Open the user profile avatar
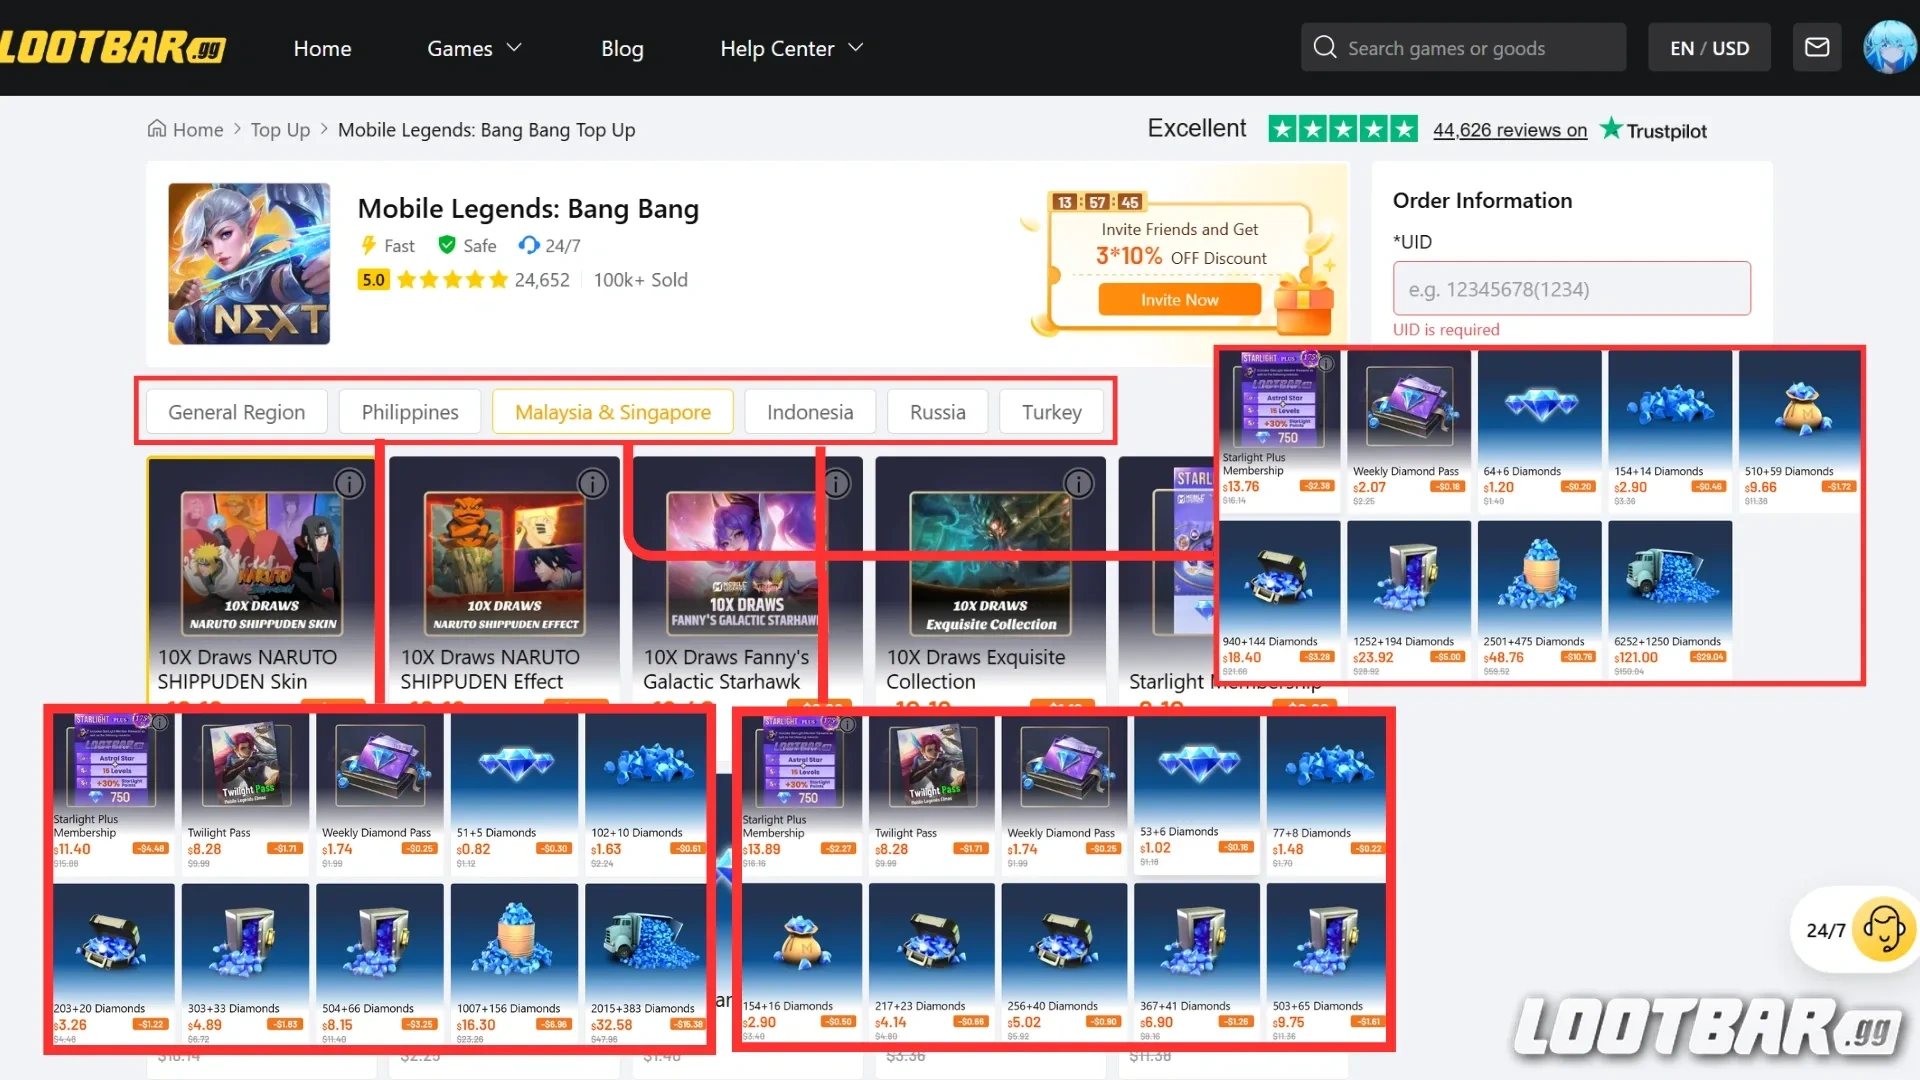 (1889, 47)
